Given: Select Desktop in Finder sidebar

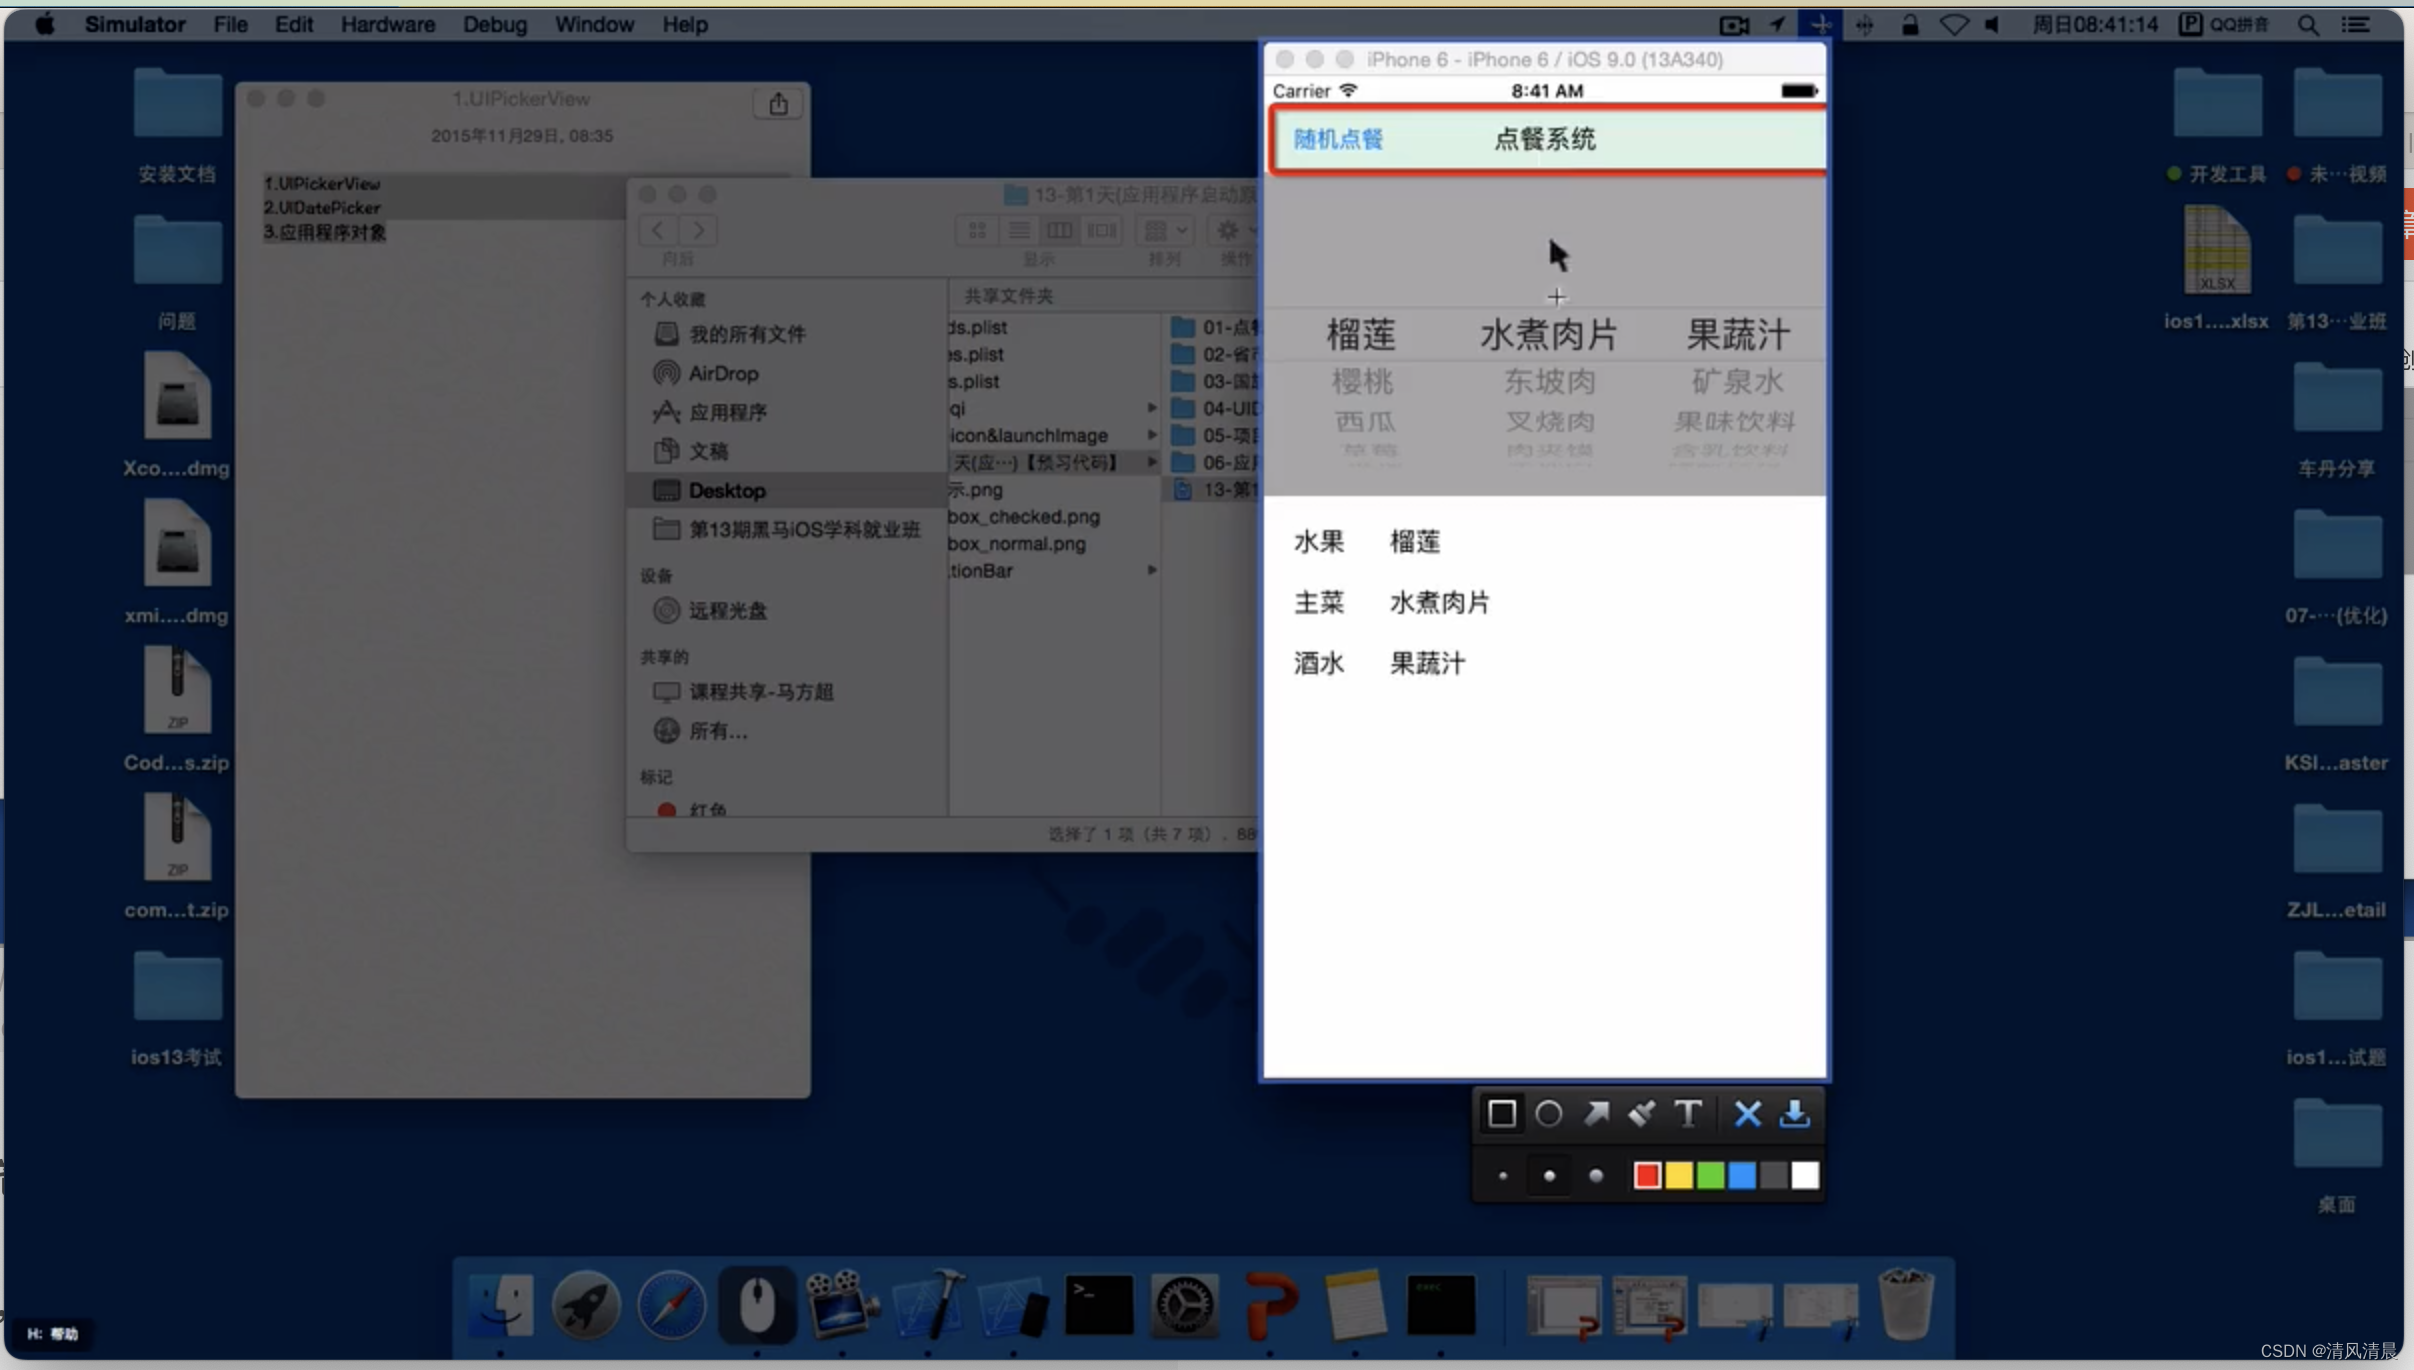Looking at the screenshot, I should point(787,490).
